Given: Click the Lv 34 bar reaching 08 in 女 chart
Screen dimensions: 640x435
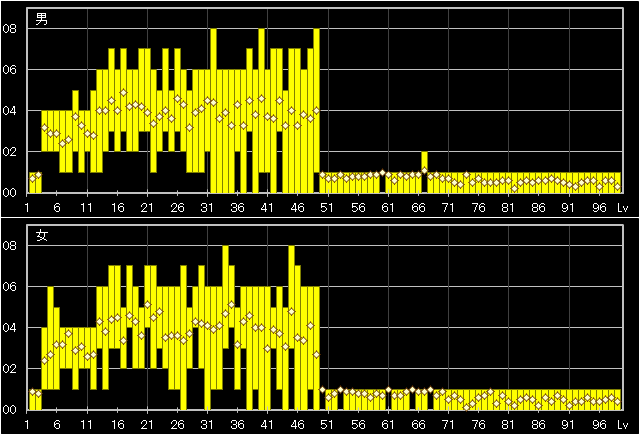Looking at the screenshot, I should (226, 297).
